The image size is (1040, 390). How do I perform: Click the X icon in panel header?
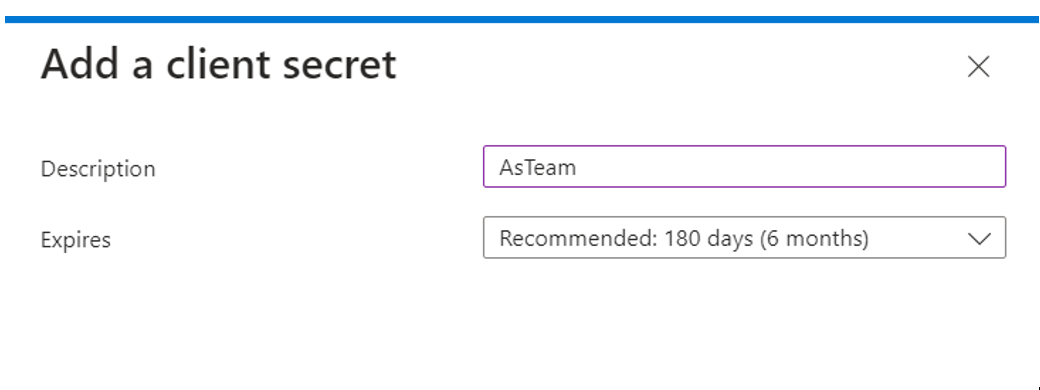[x=978, y=66]
